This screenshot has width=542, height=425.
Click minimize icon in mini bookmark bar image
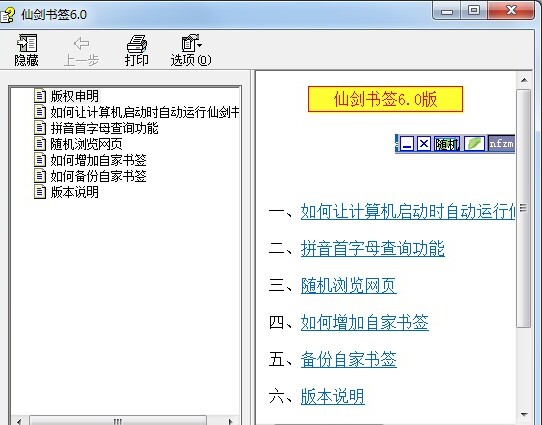pos(407,144)
